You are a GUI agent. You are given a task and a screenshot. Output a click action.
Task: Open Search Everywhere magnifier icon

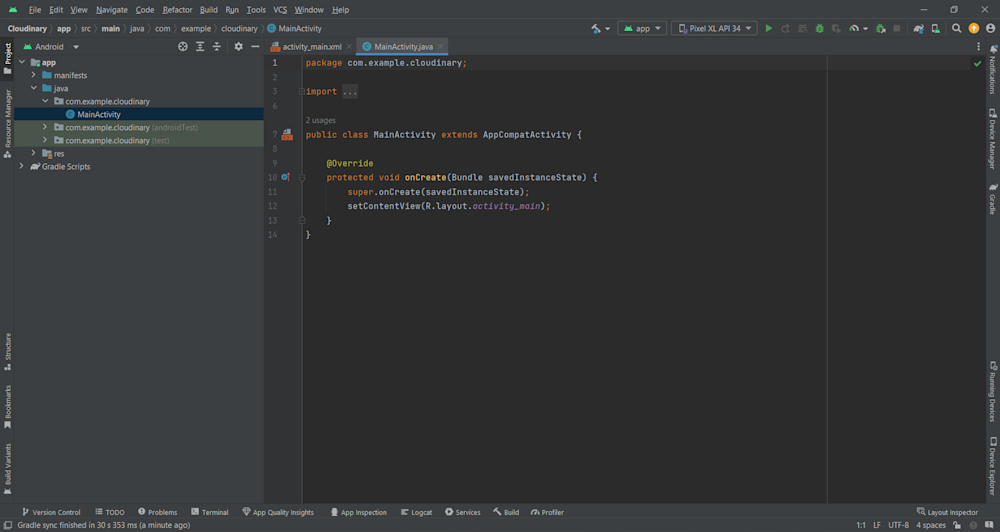point(957,29)
